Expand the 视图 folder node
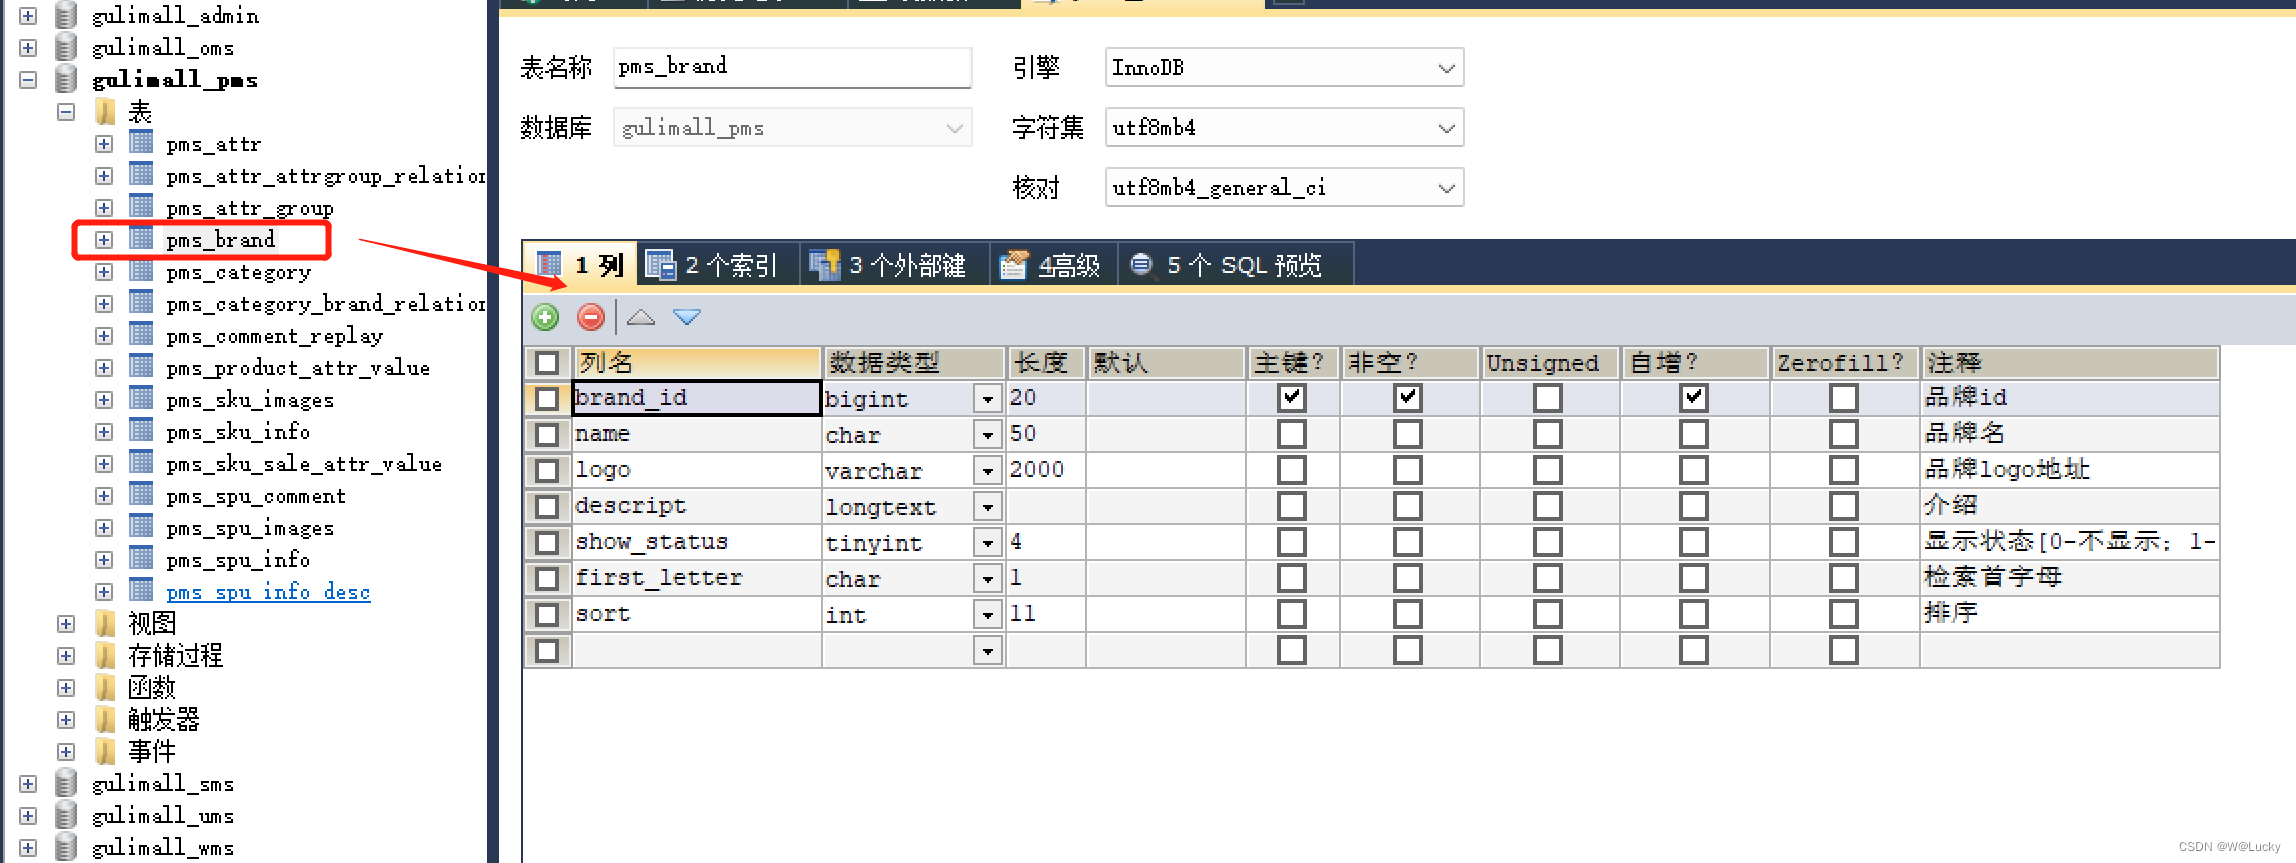 [66, 624]
